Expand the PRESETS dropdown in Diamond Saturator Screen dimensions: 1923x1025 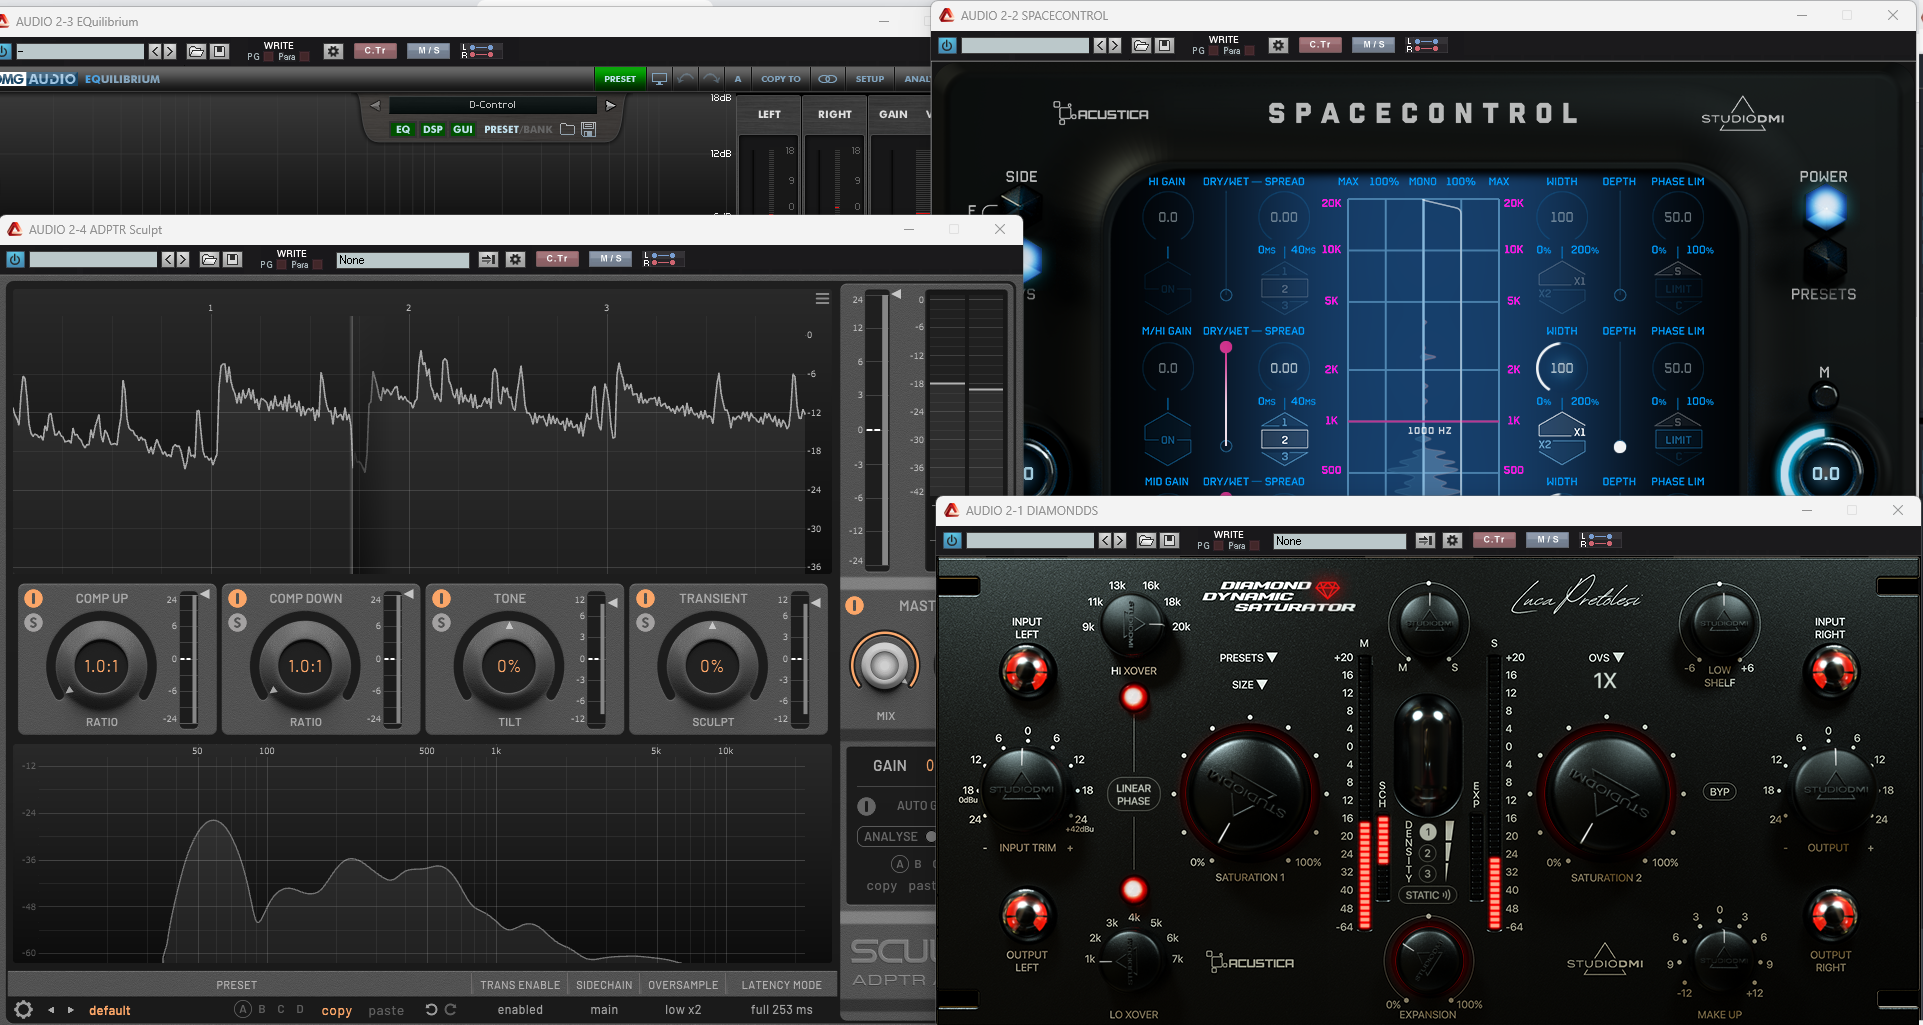click(1248, 658)
